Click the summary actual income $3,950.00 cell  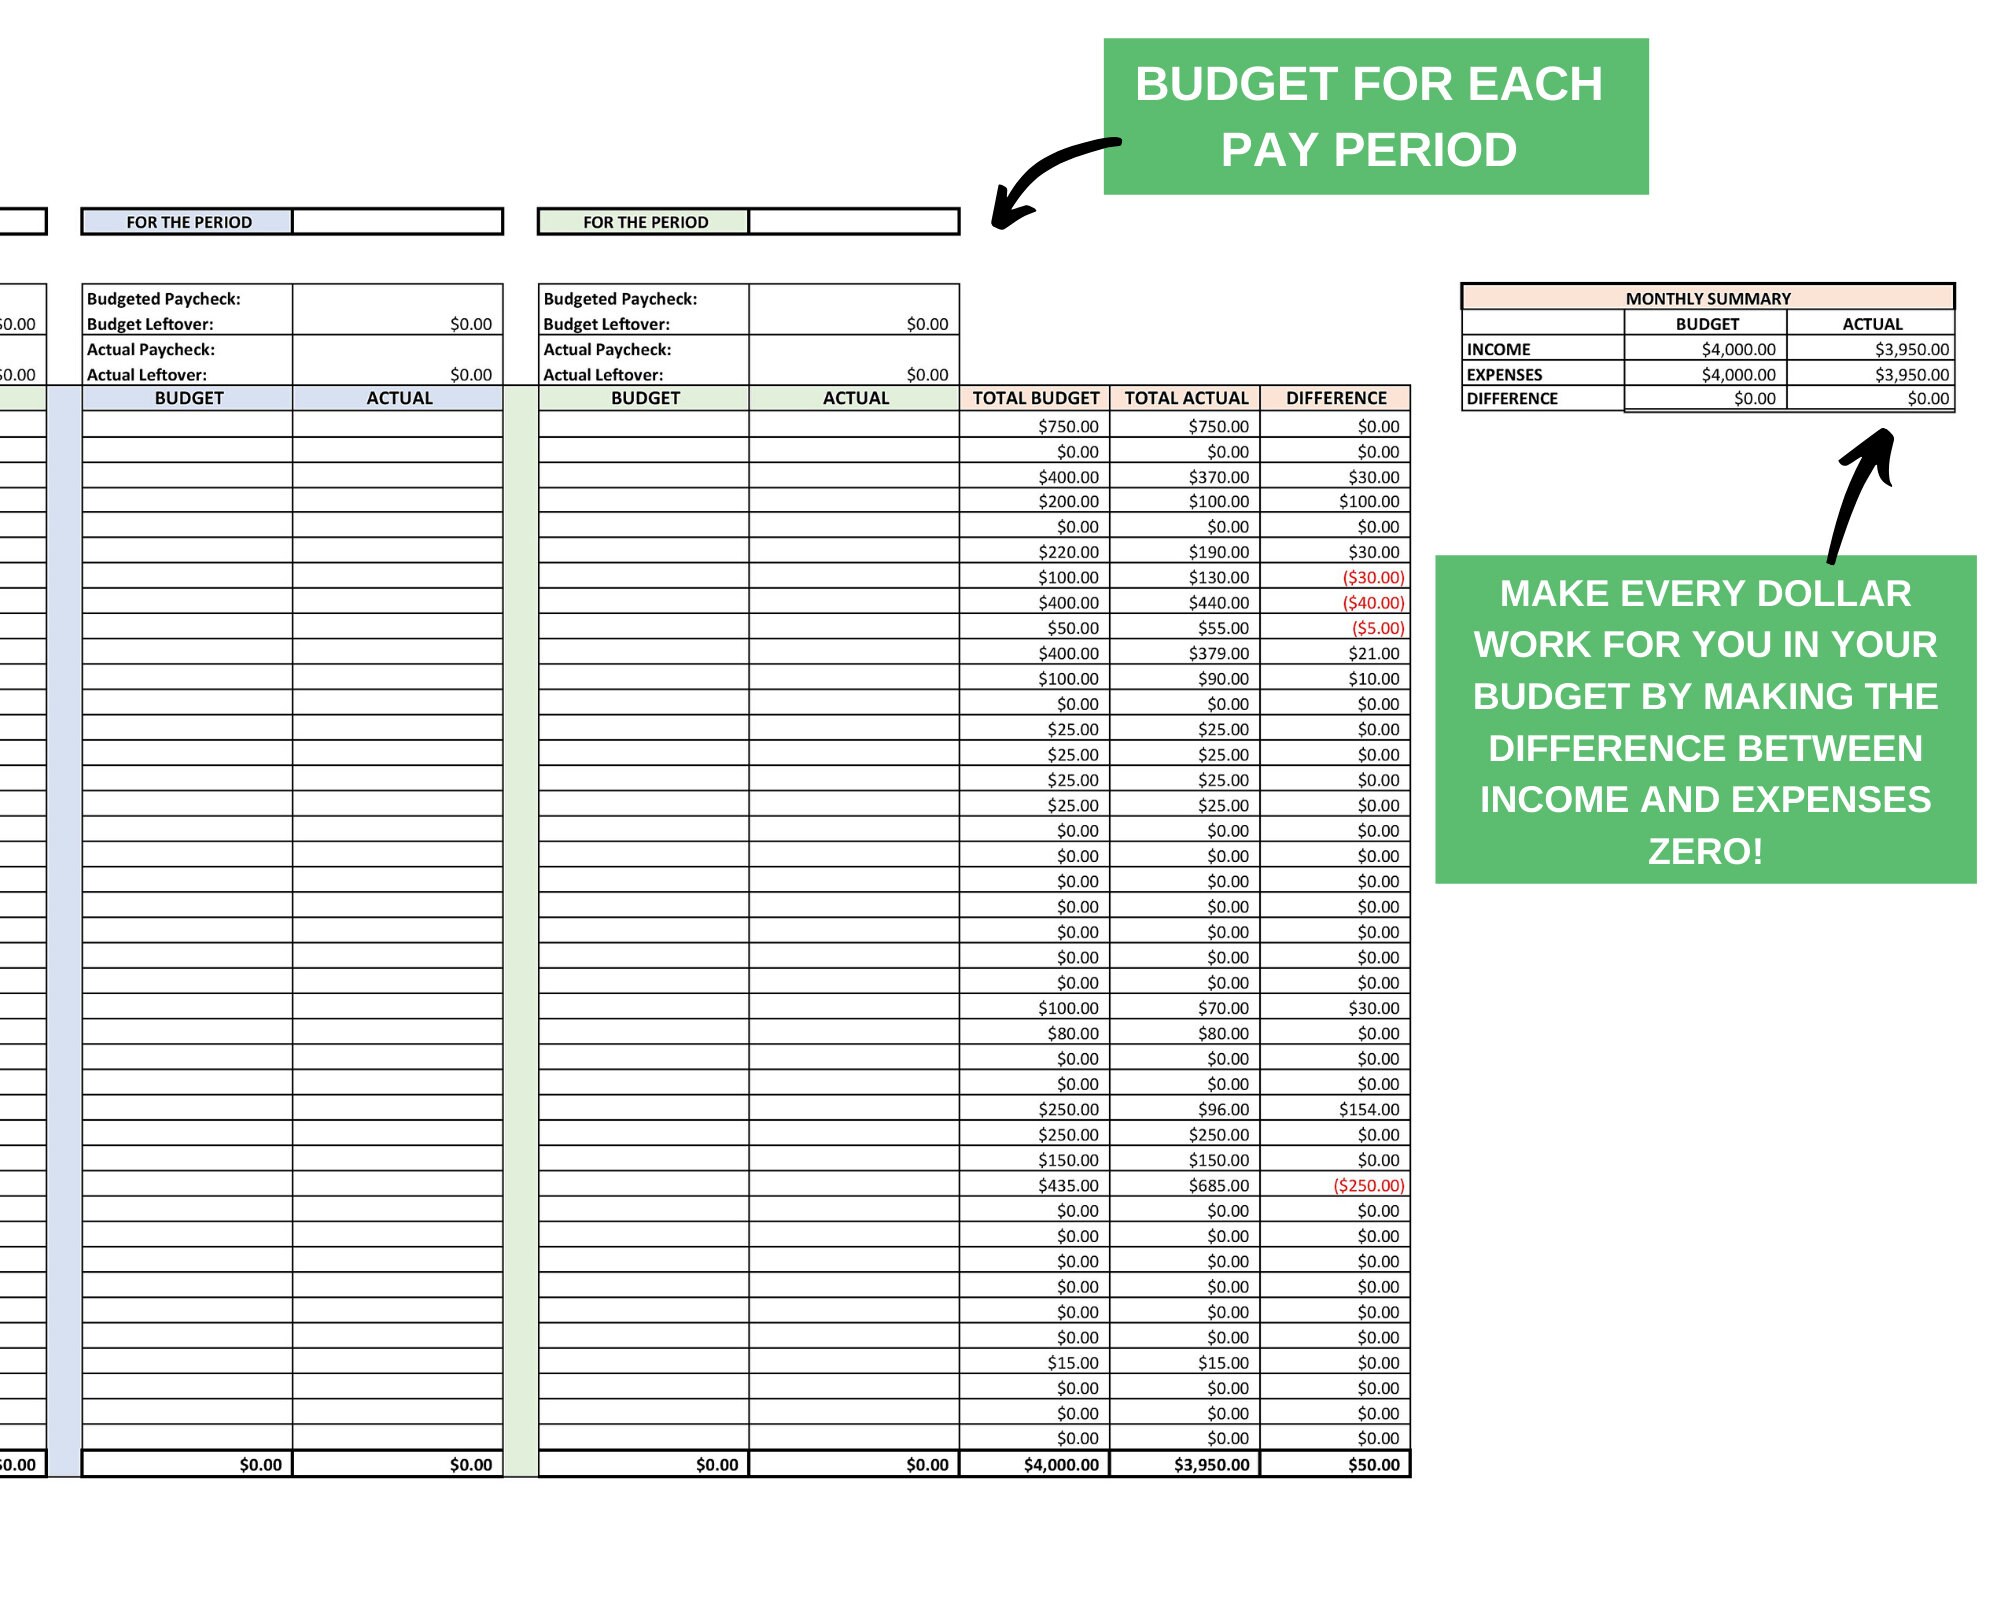1870,349
